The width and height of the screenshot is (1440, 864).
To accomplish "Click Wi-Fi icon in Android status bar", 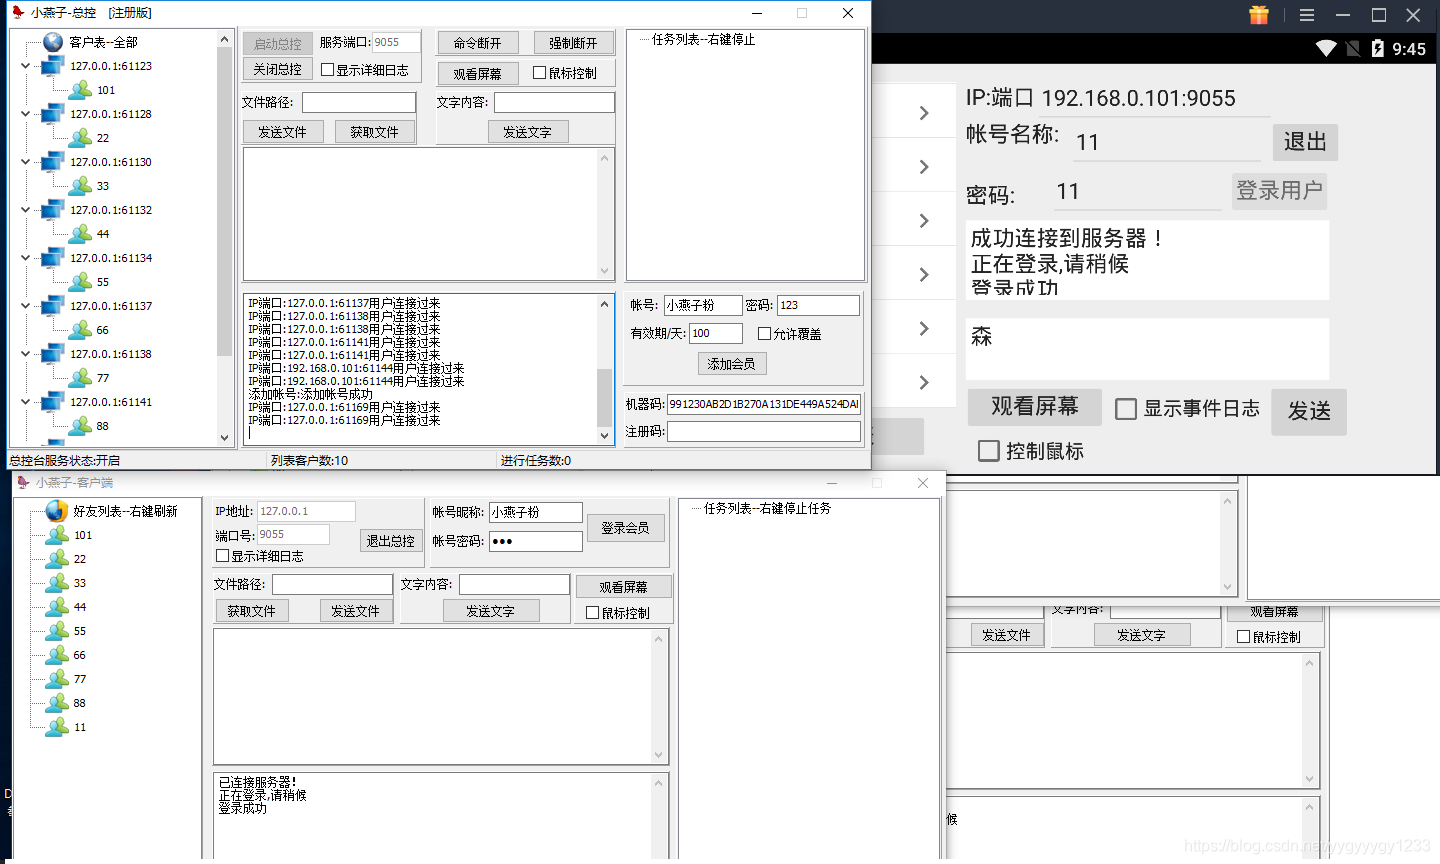I will [x=1326, y=48].
